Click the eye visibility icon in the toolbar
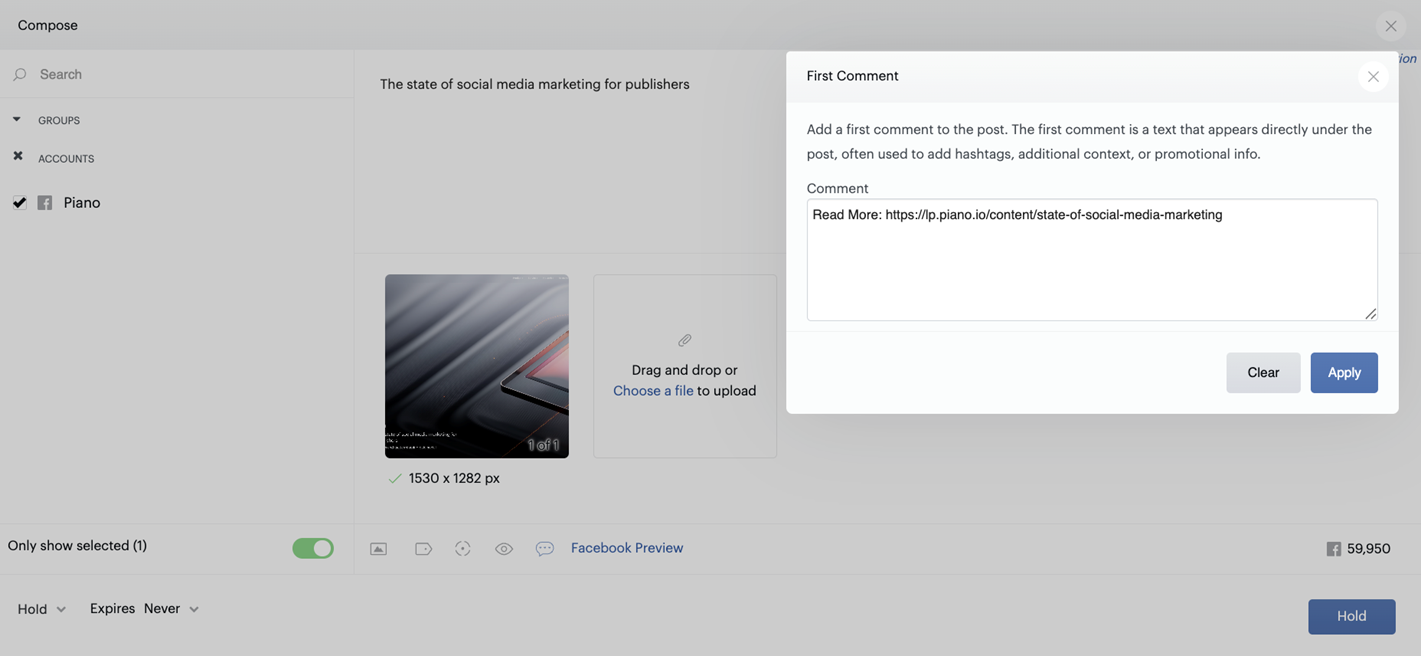Viewport: 1421px width, 656px height. (x=504, y=549)
